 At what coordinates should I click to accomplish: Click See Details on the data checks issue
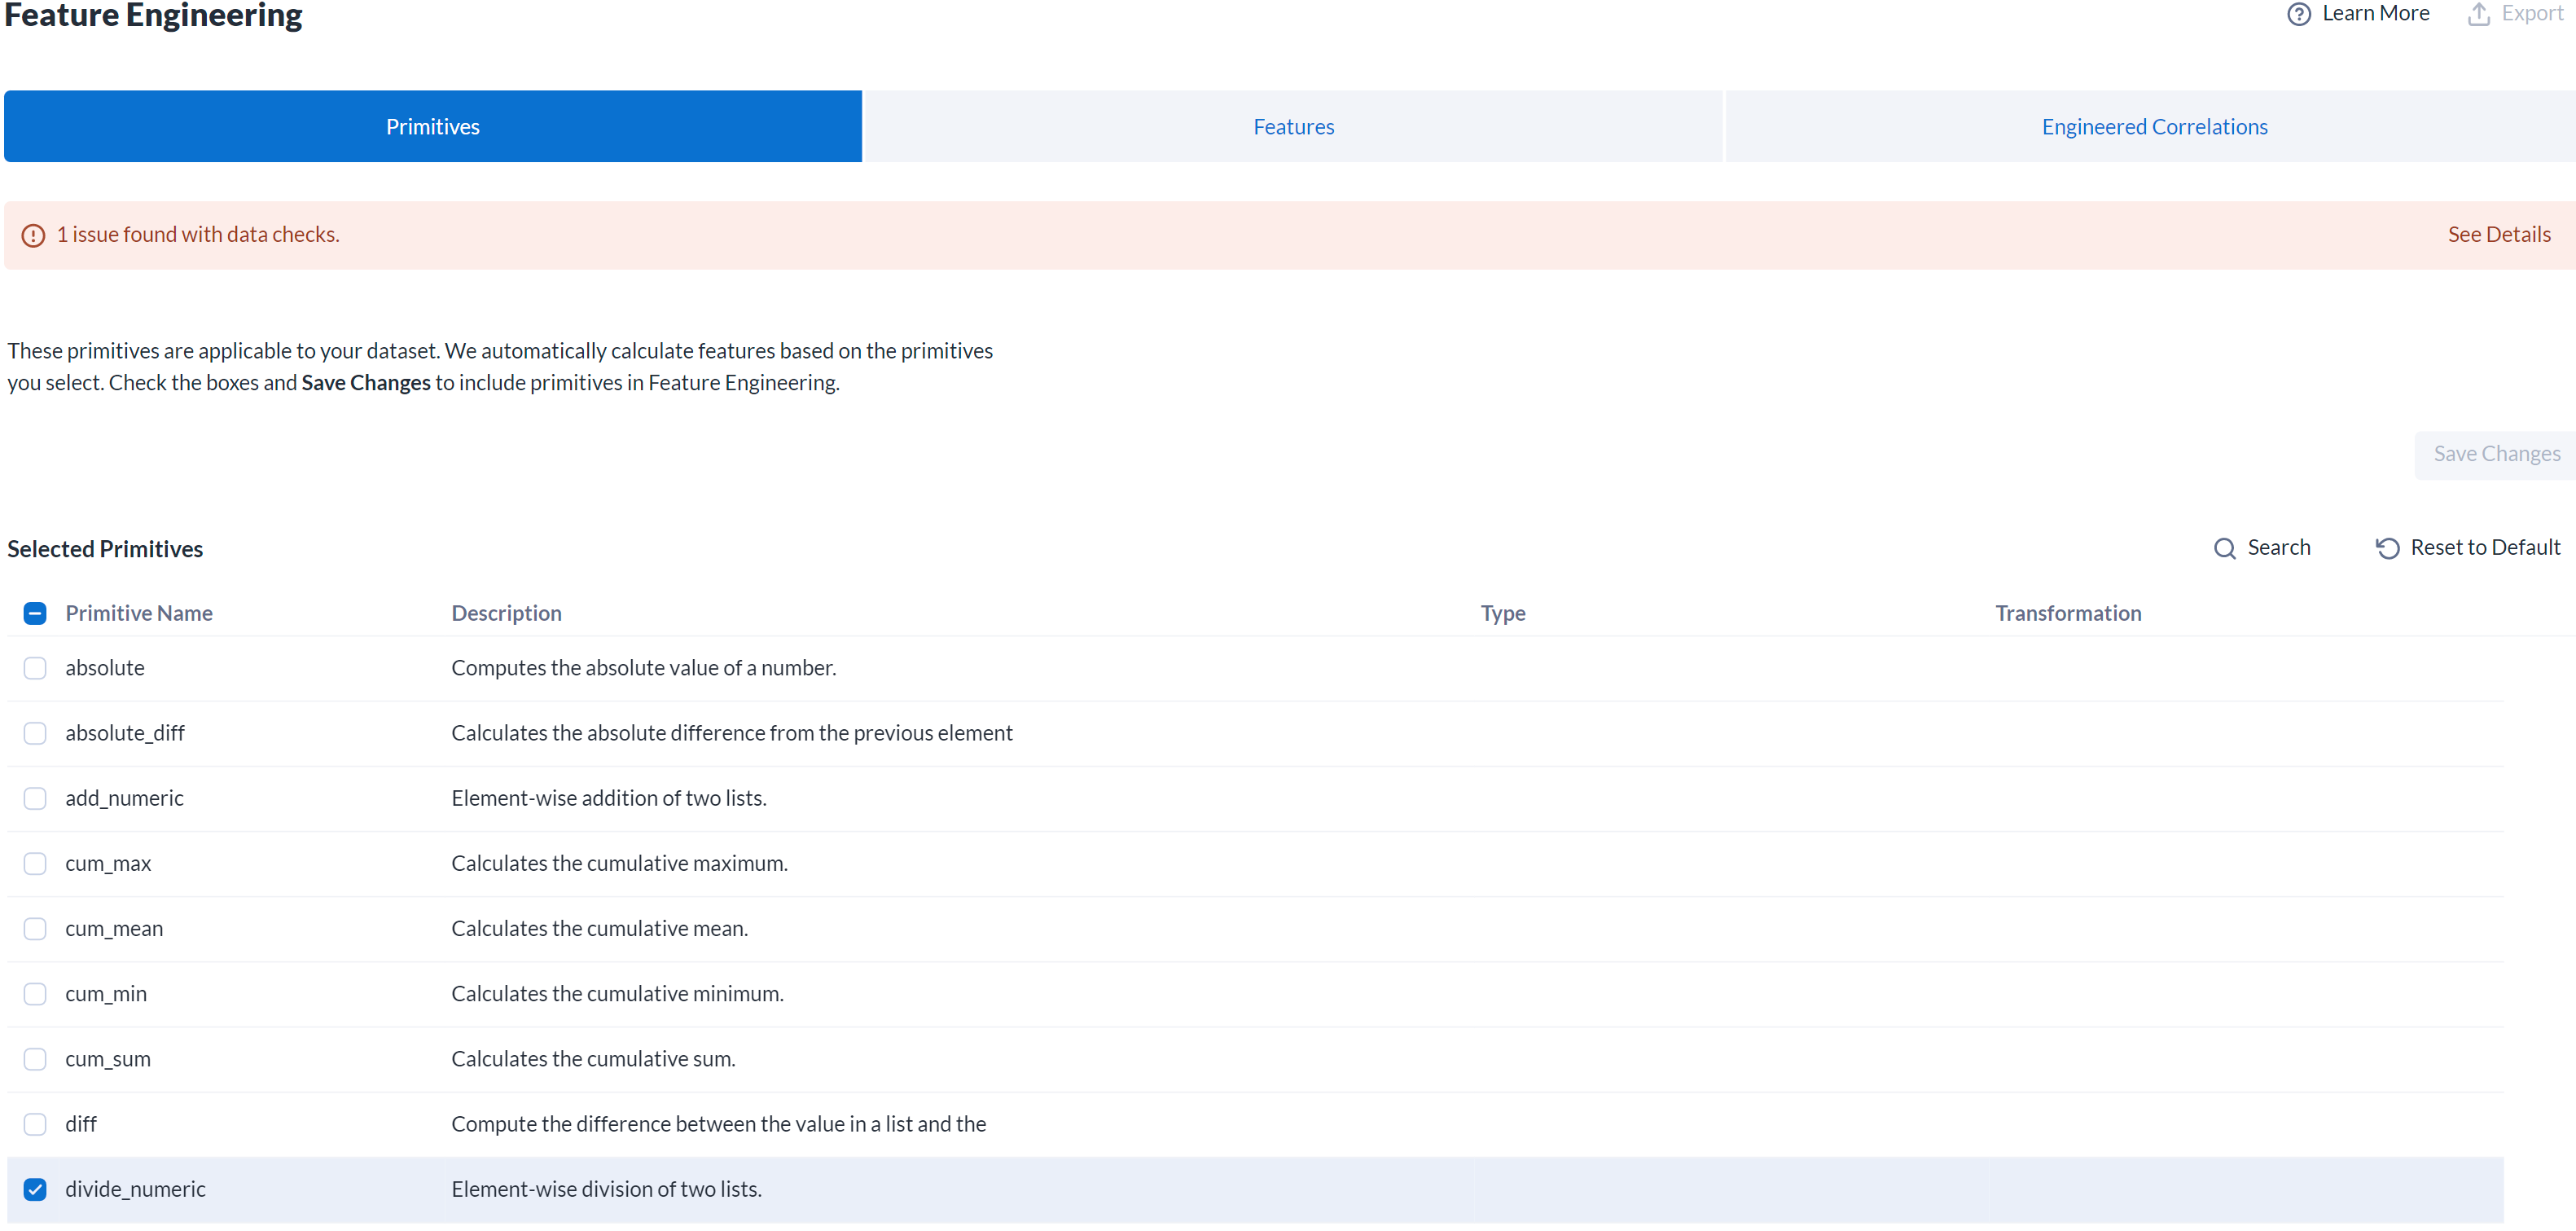(x=2499, y=234)
